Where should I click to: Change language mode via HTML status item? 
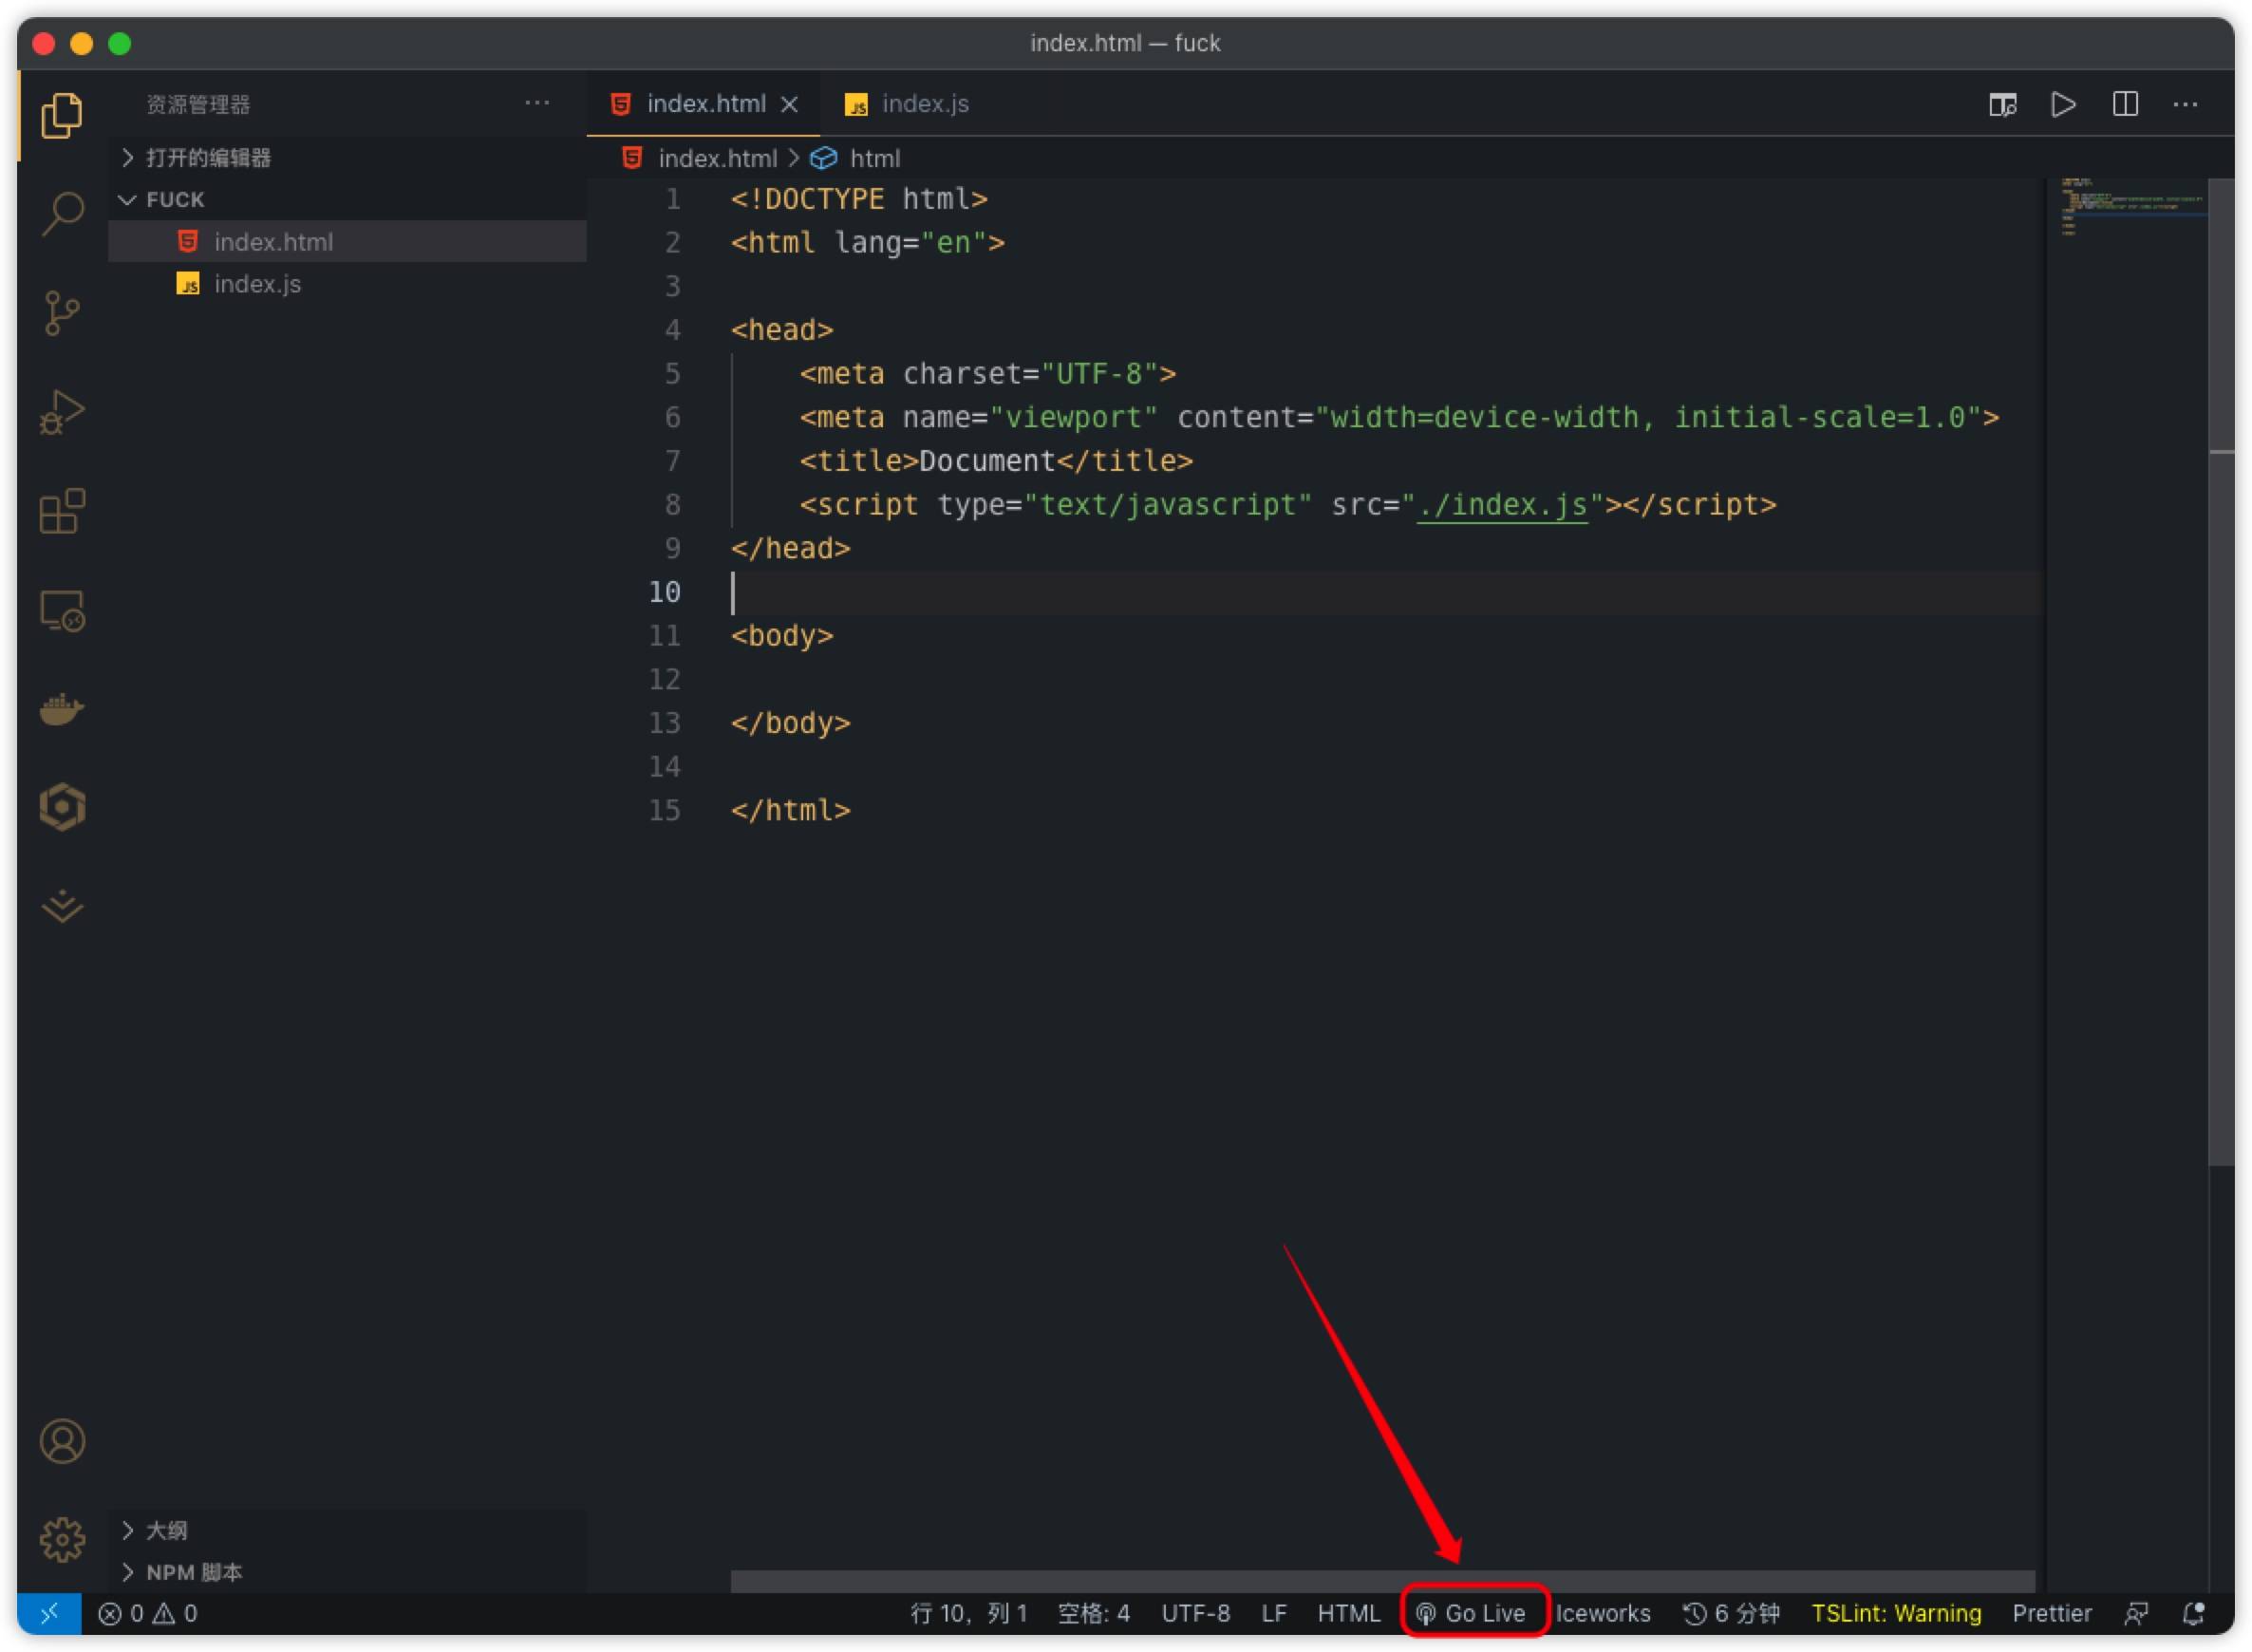point(1348,1613)
